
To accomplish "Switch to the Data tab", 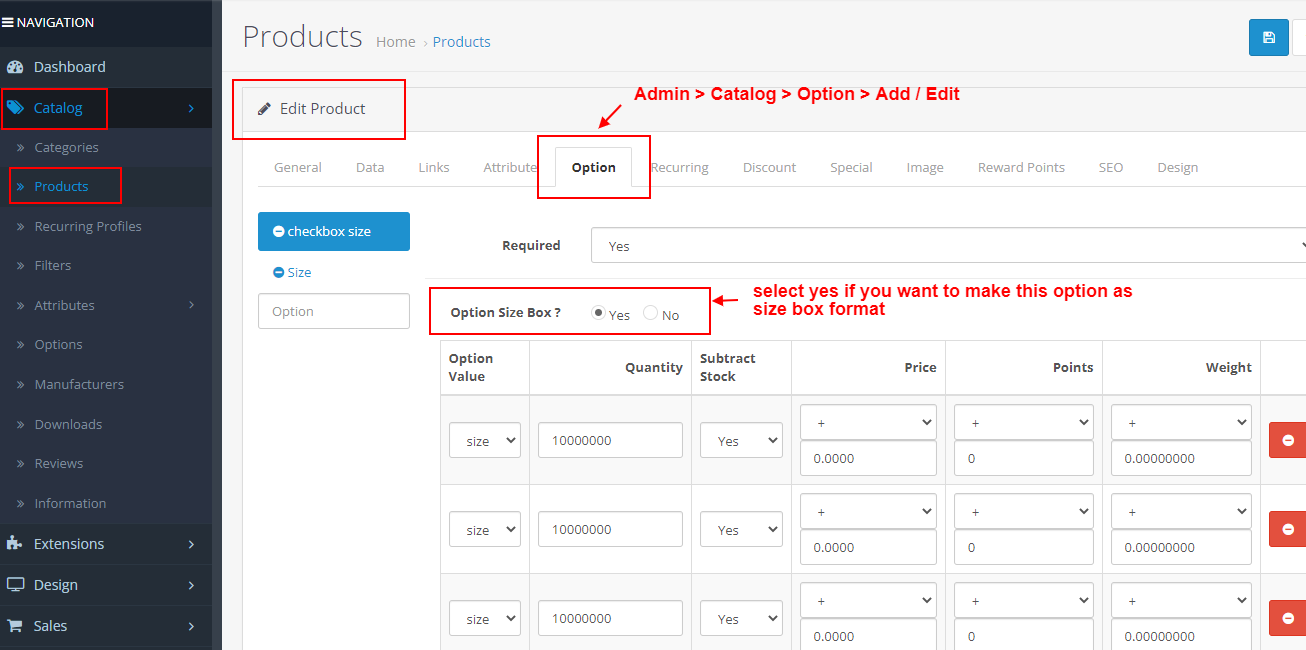I will [370, 167].
